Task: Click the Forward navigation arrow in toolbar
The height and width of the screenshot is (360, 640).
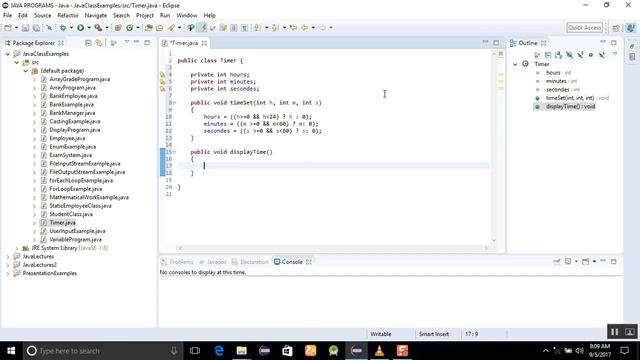Action: click(x=322, y=28)
